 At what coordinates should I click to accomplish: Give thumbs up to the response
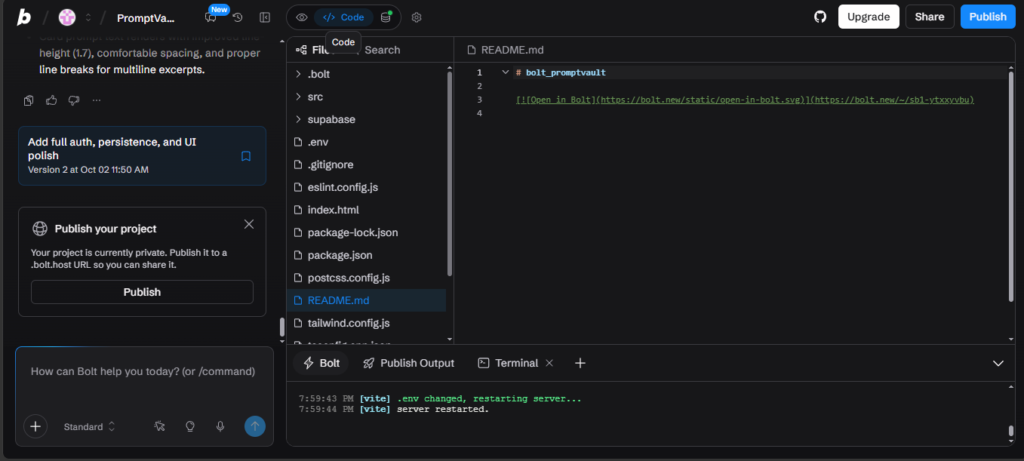[x=52, y=101]
